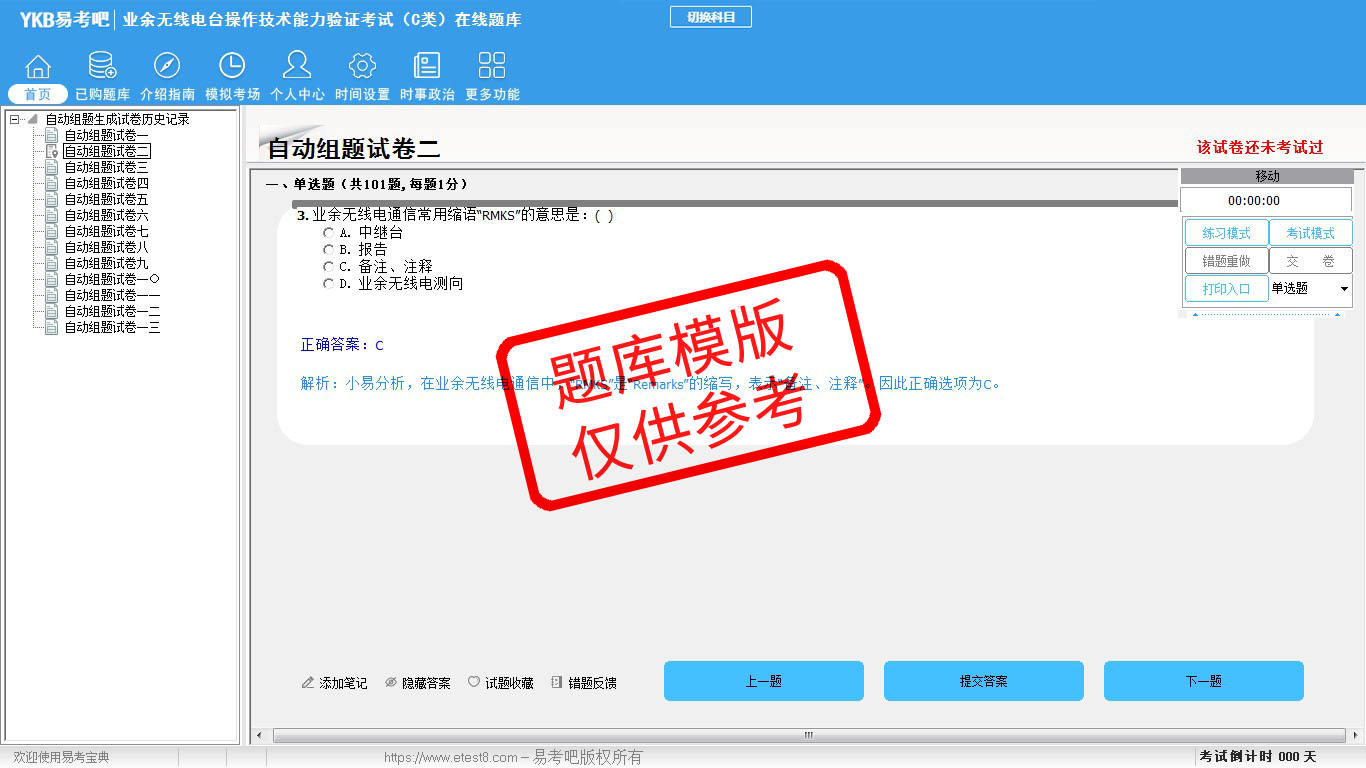This screenshot has width=1366, height=768.
Task: Choose radio option D 业余无线电测向
Action: (328, 284)
